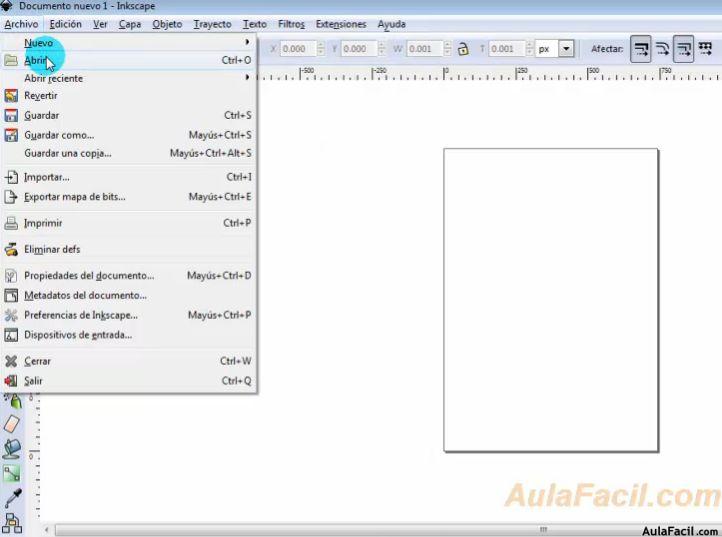Open the Ver menu

pyautogui.click(x=100, y=24)
